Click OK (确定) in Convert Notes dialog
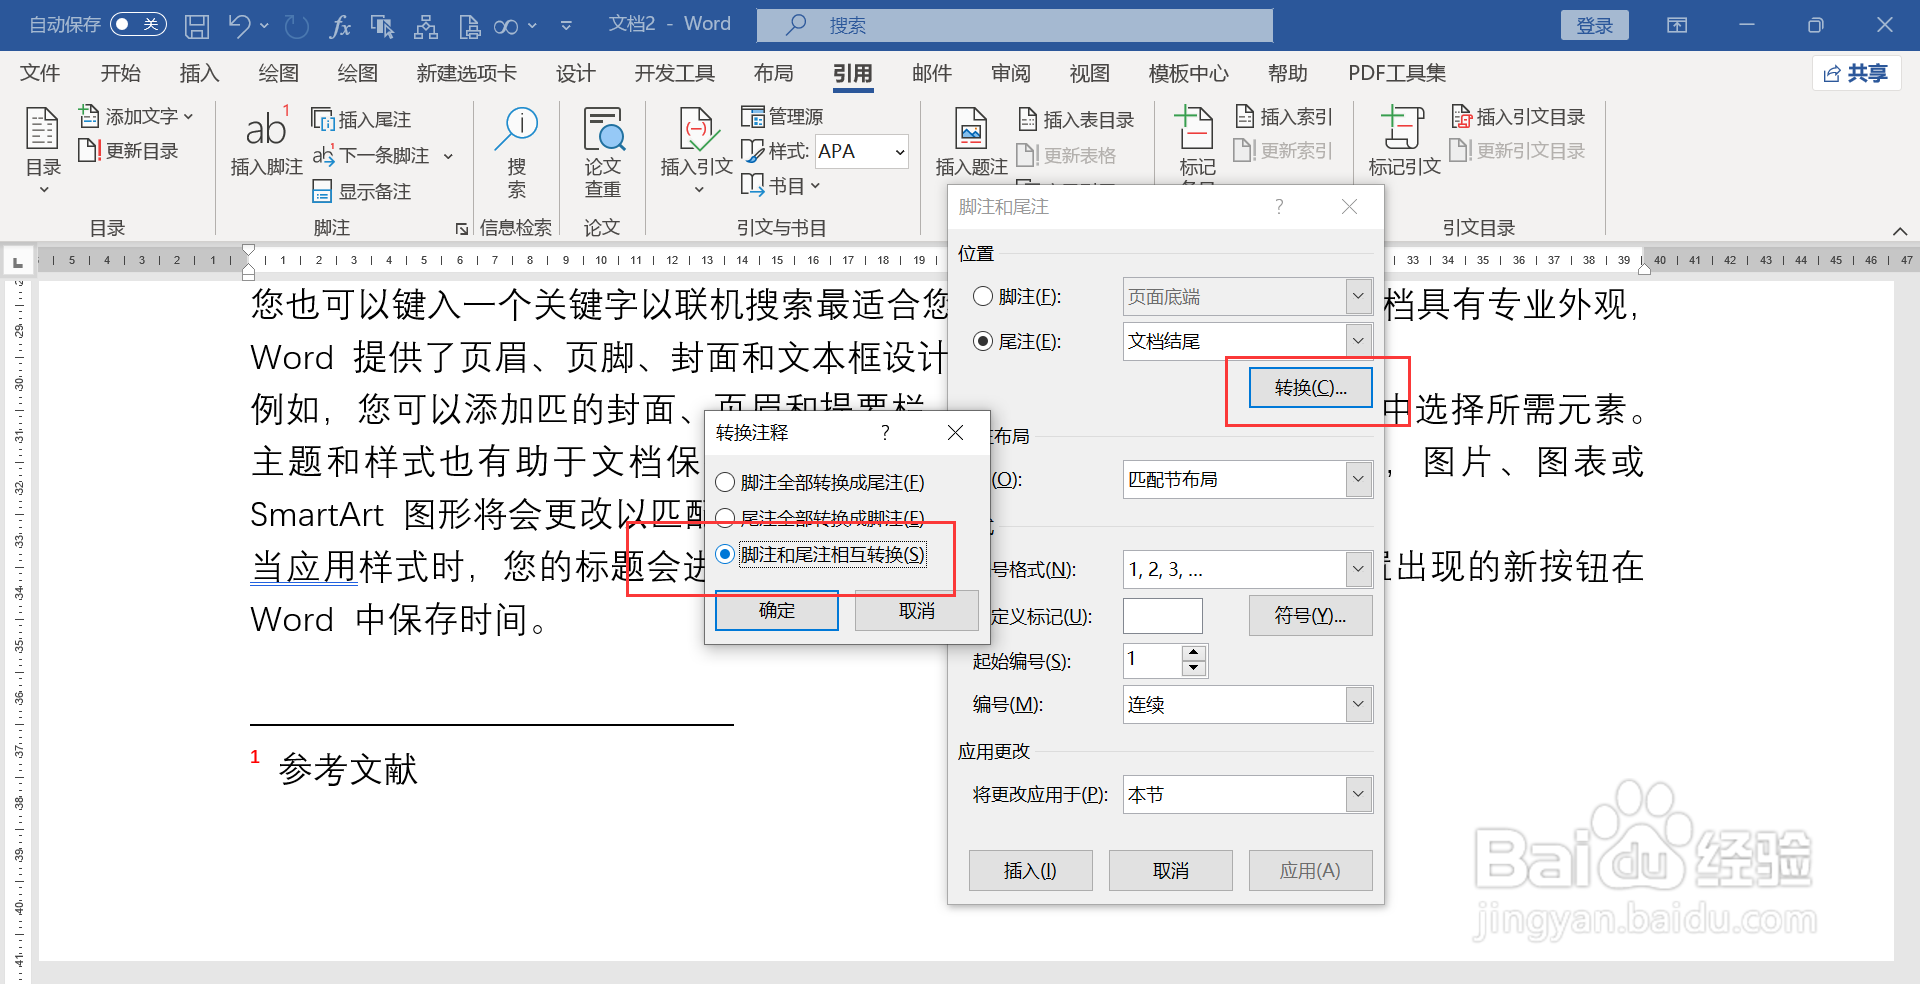This screenshot has width=1920, height=984. (777, 610)
